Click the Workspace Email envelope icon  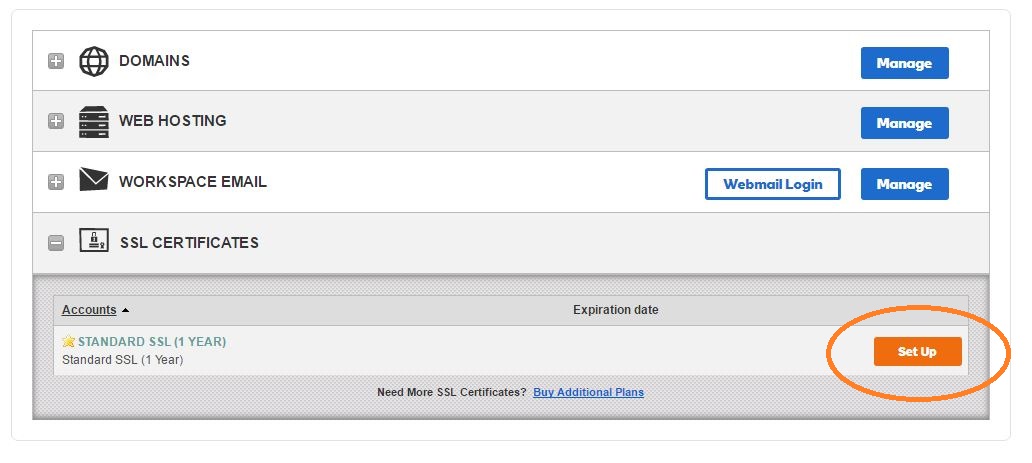tap(94, 181)
